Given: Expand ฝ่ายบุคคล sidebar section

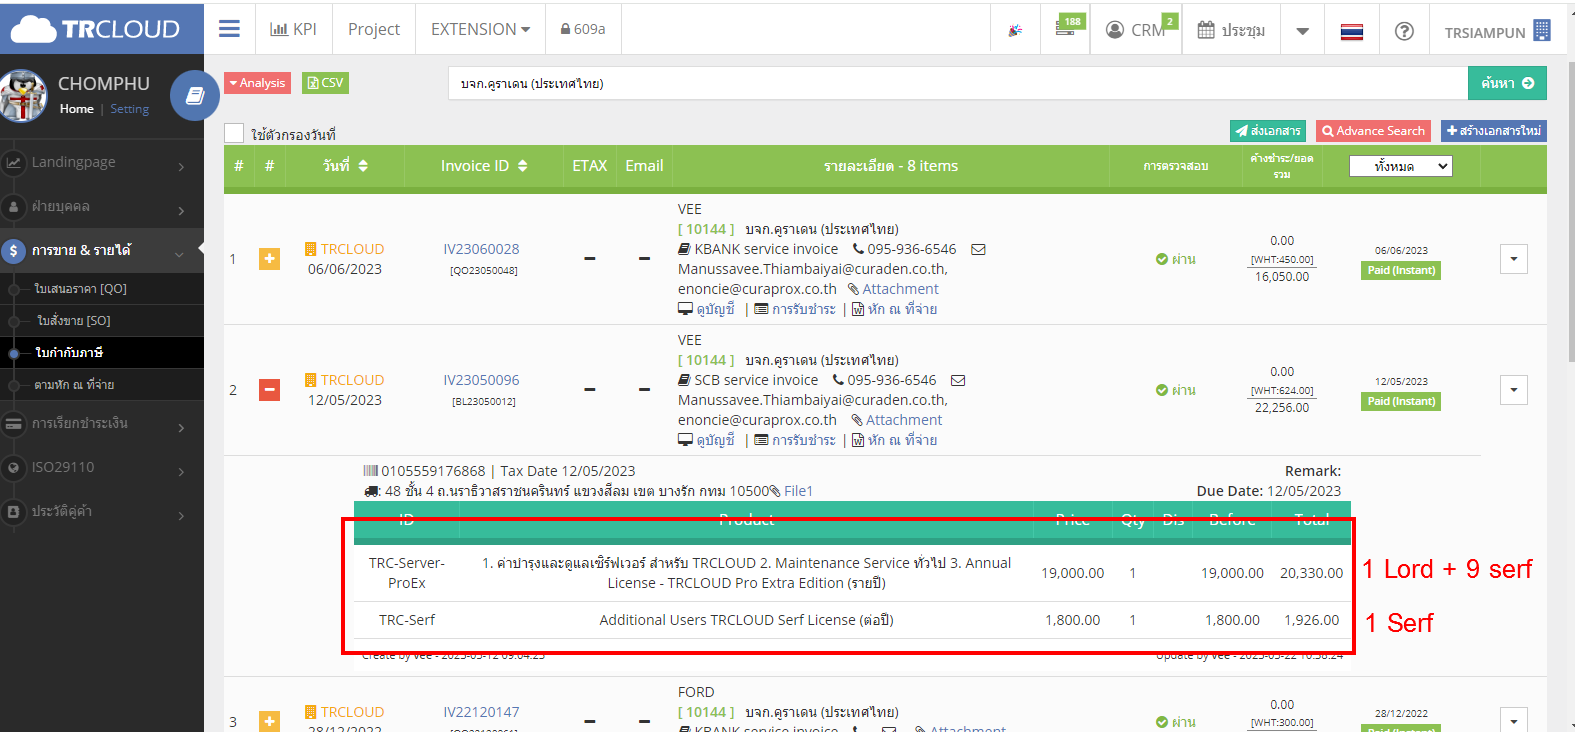Looking at the screenshot, I should [x=102, y=206].
